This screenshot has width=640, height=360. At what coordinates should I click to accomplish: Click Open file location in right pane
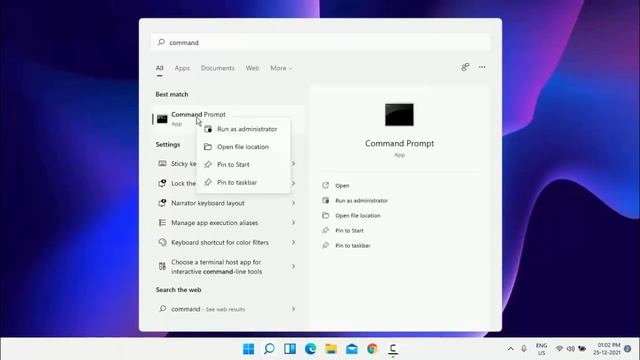(358, 216)
